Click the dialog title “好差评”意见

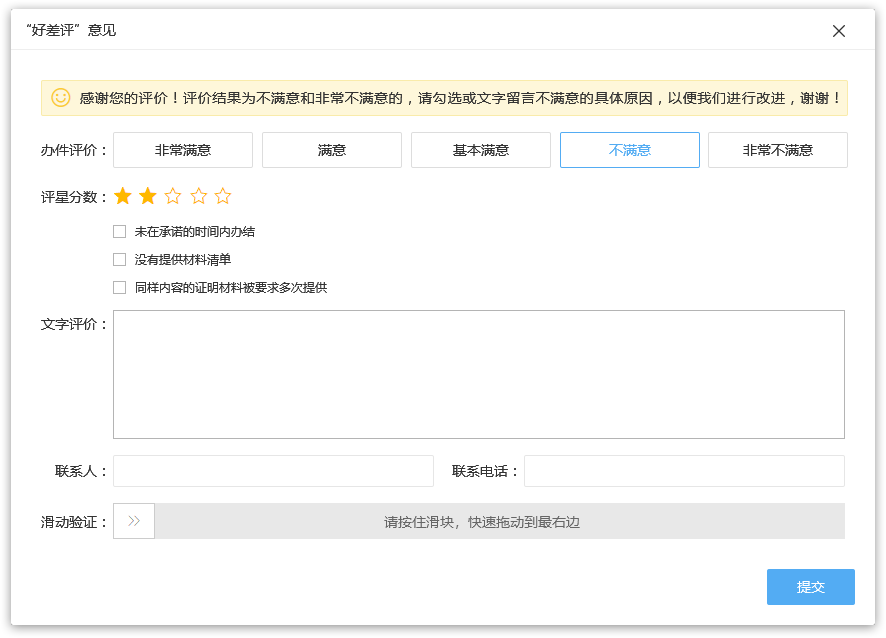tap(71, 30)
